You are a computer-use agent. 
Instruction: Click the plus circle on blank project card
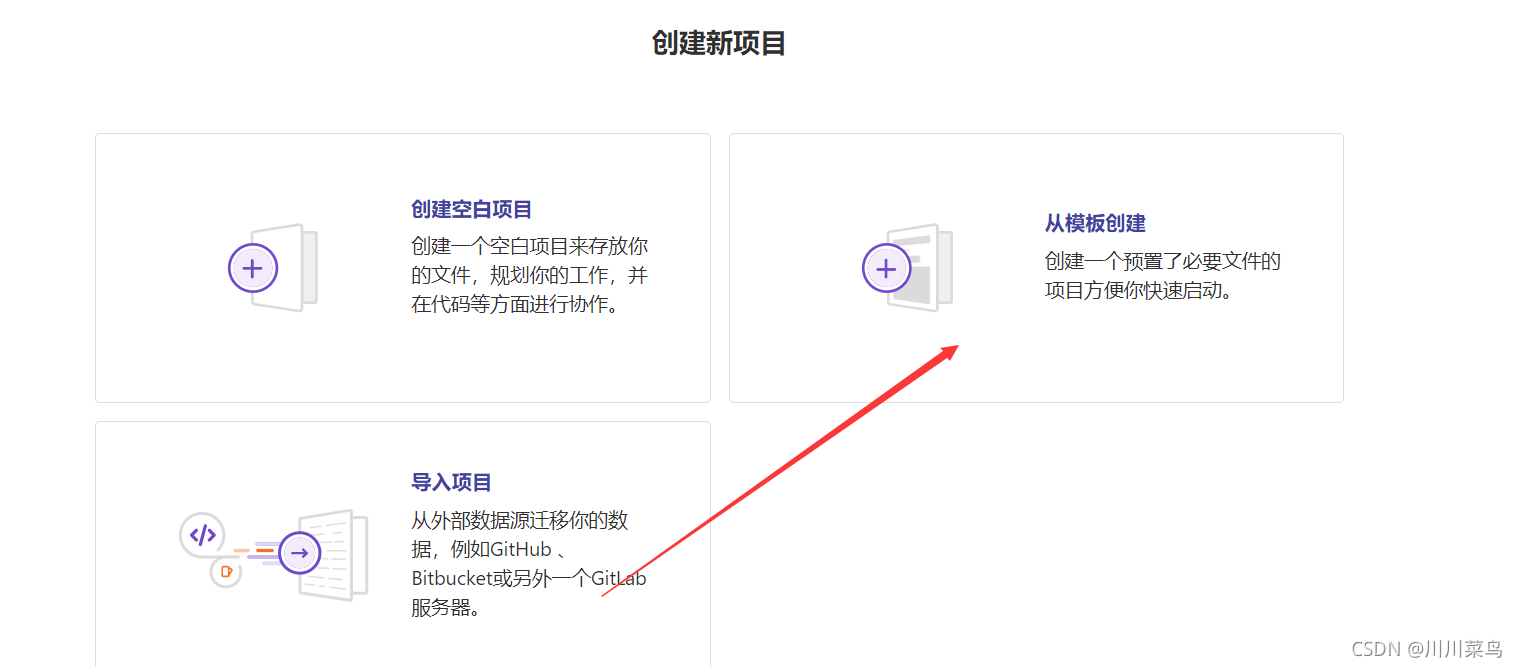(x=253, y=268)
